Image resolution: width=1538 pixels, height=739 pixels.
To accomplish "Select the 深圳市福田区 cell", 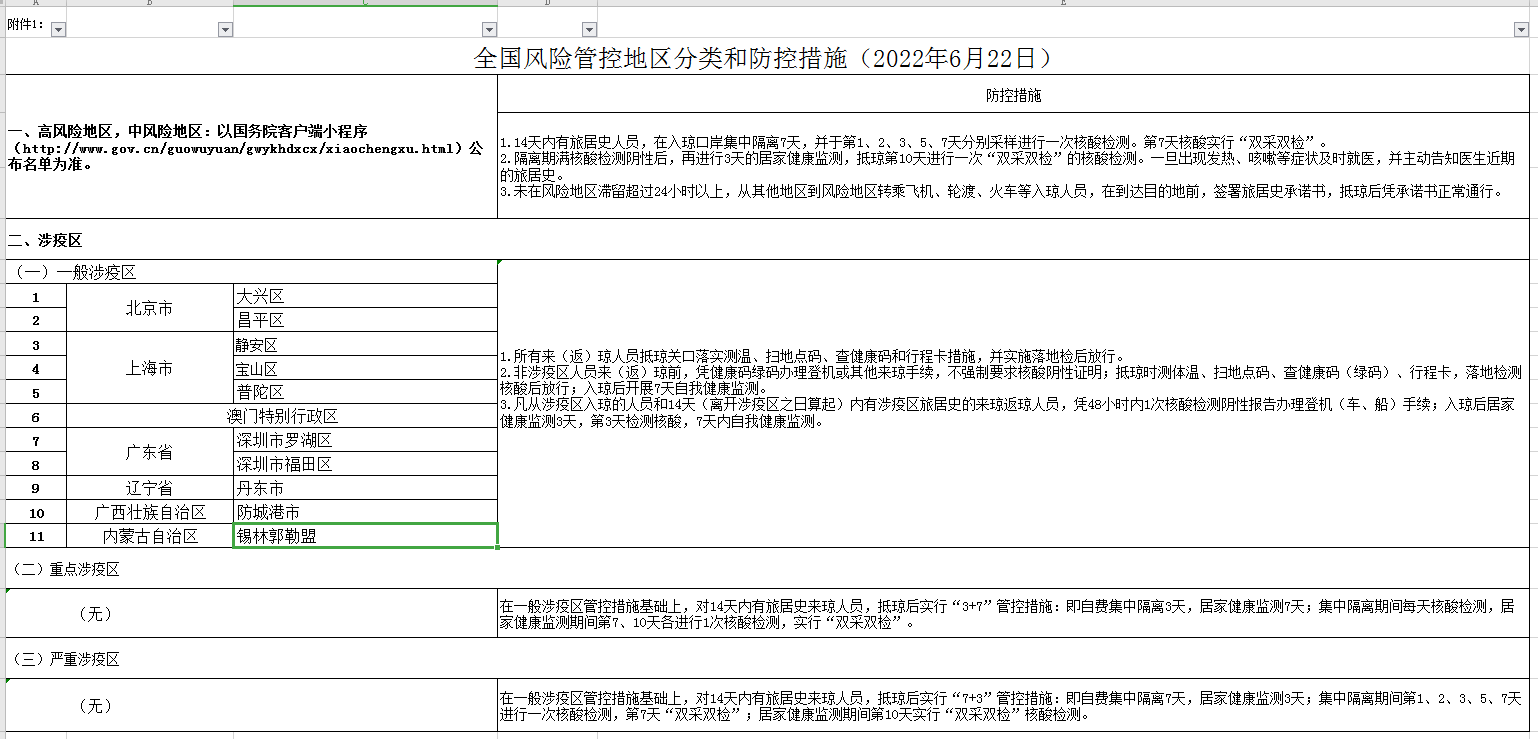I will 365,464.
